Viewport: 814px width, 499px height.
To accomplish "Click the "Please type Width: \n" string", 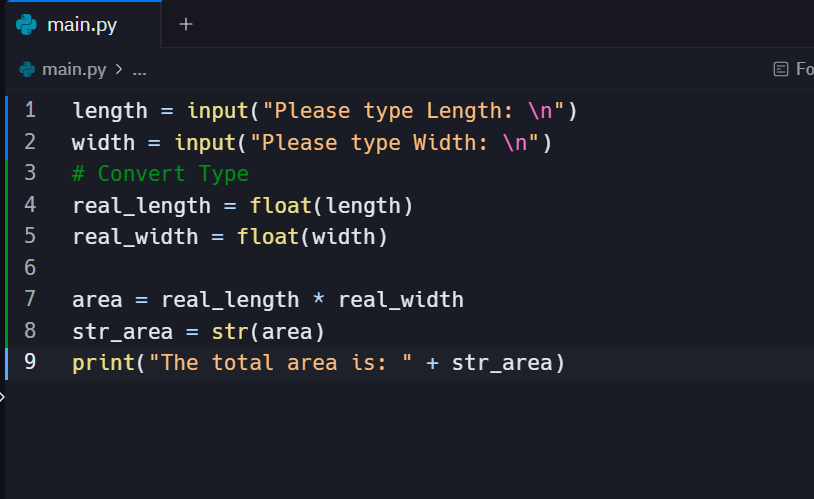I will coord(394,143).
